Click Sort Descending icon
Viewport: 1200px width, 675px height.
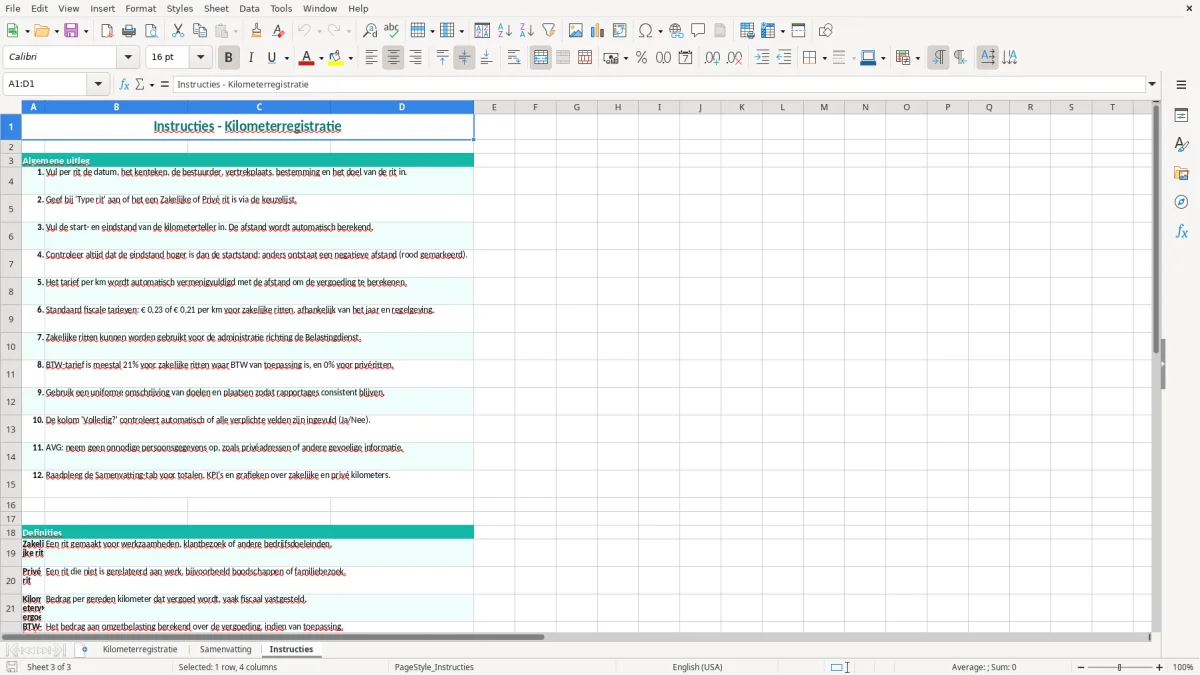526,31
